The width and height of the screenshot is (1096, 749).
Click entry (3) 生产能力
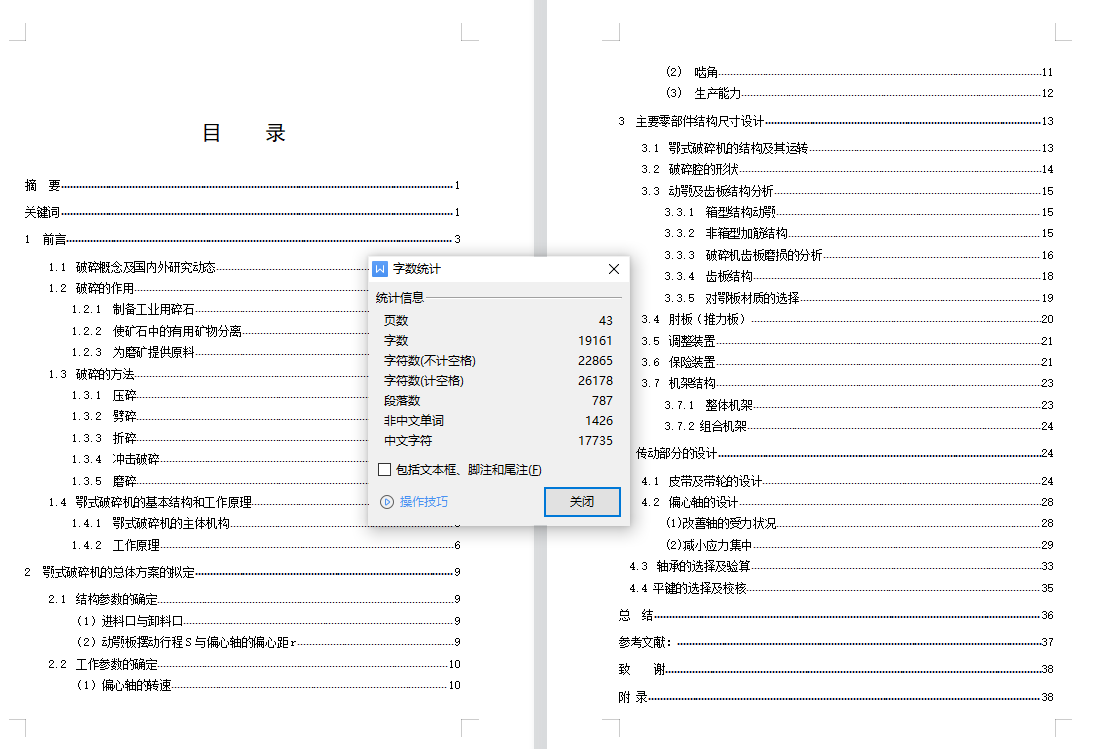click(860, 93)
